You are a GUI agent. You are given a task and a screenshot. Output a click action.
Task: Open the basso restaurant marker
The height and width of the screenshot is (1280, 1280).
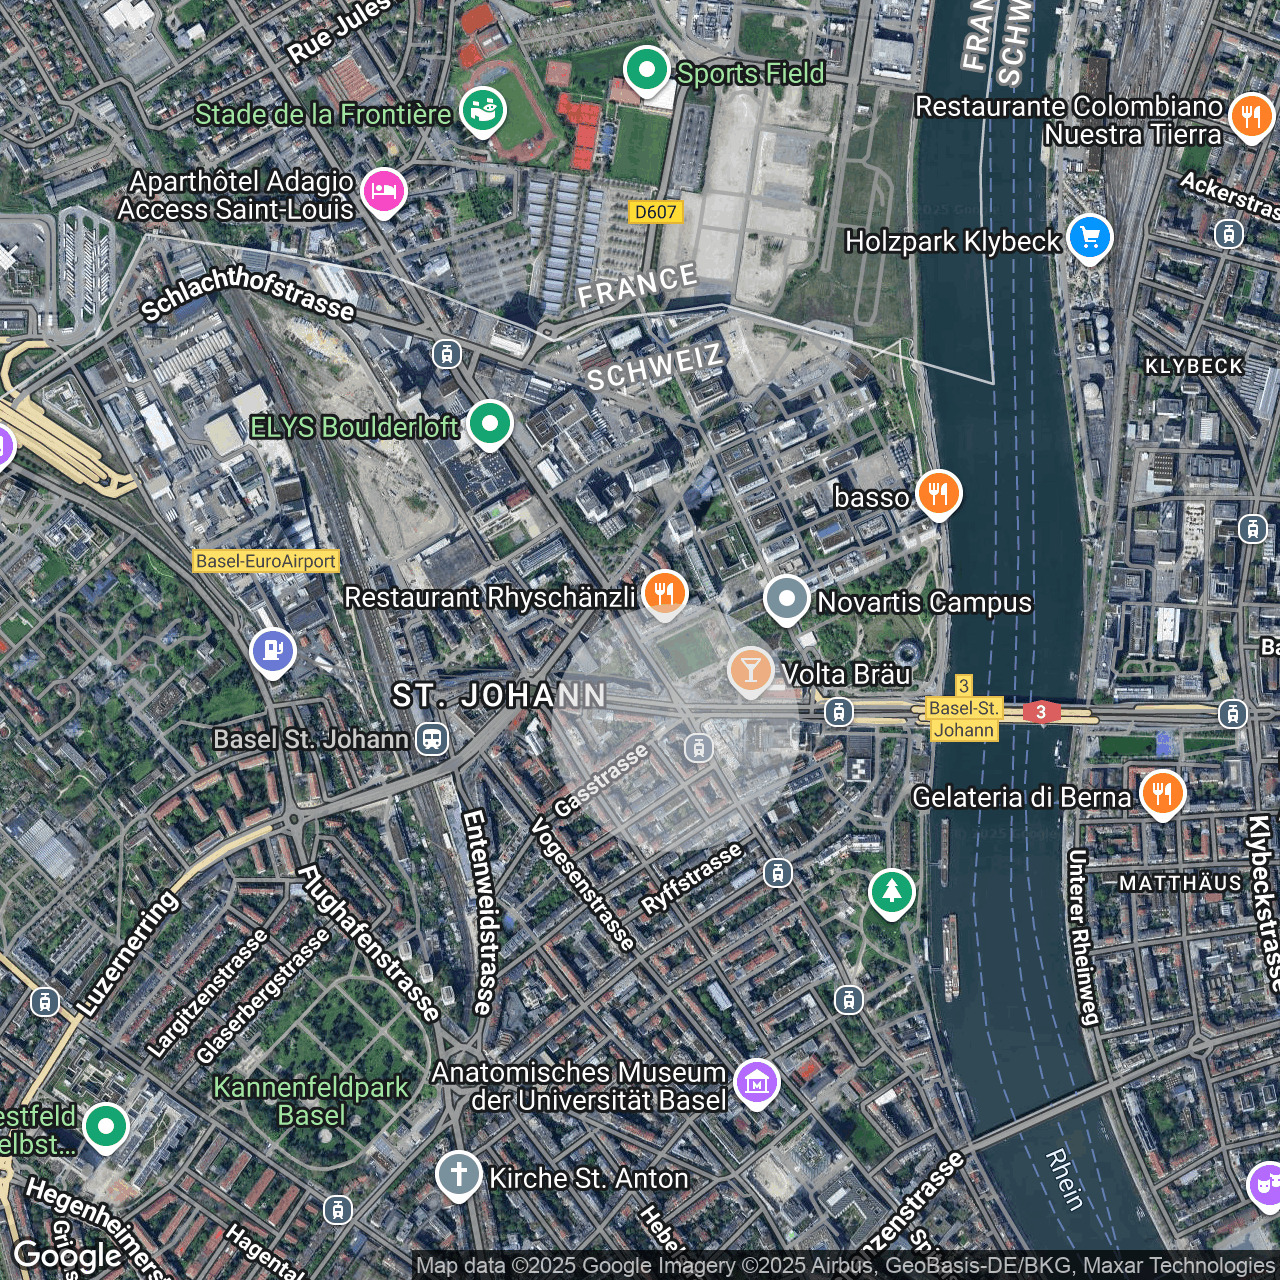click(938, 494)
